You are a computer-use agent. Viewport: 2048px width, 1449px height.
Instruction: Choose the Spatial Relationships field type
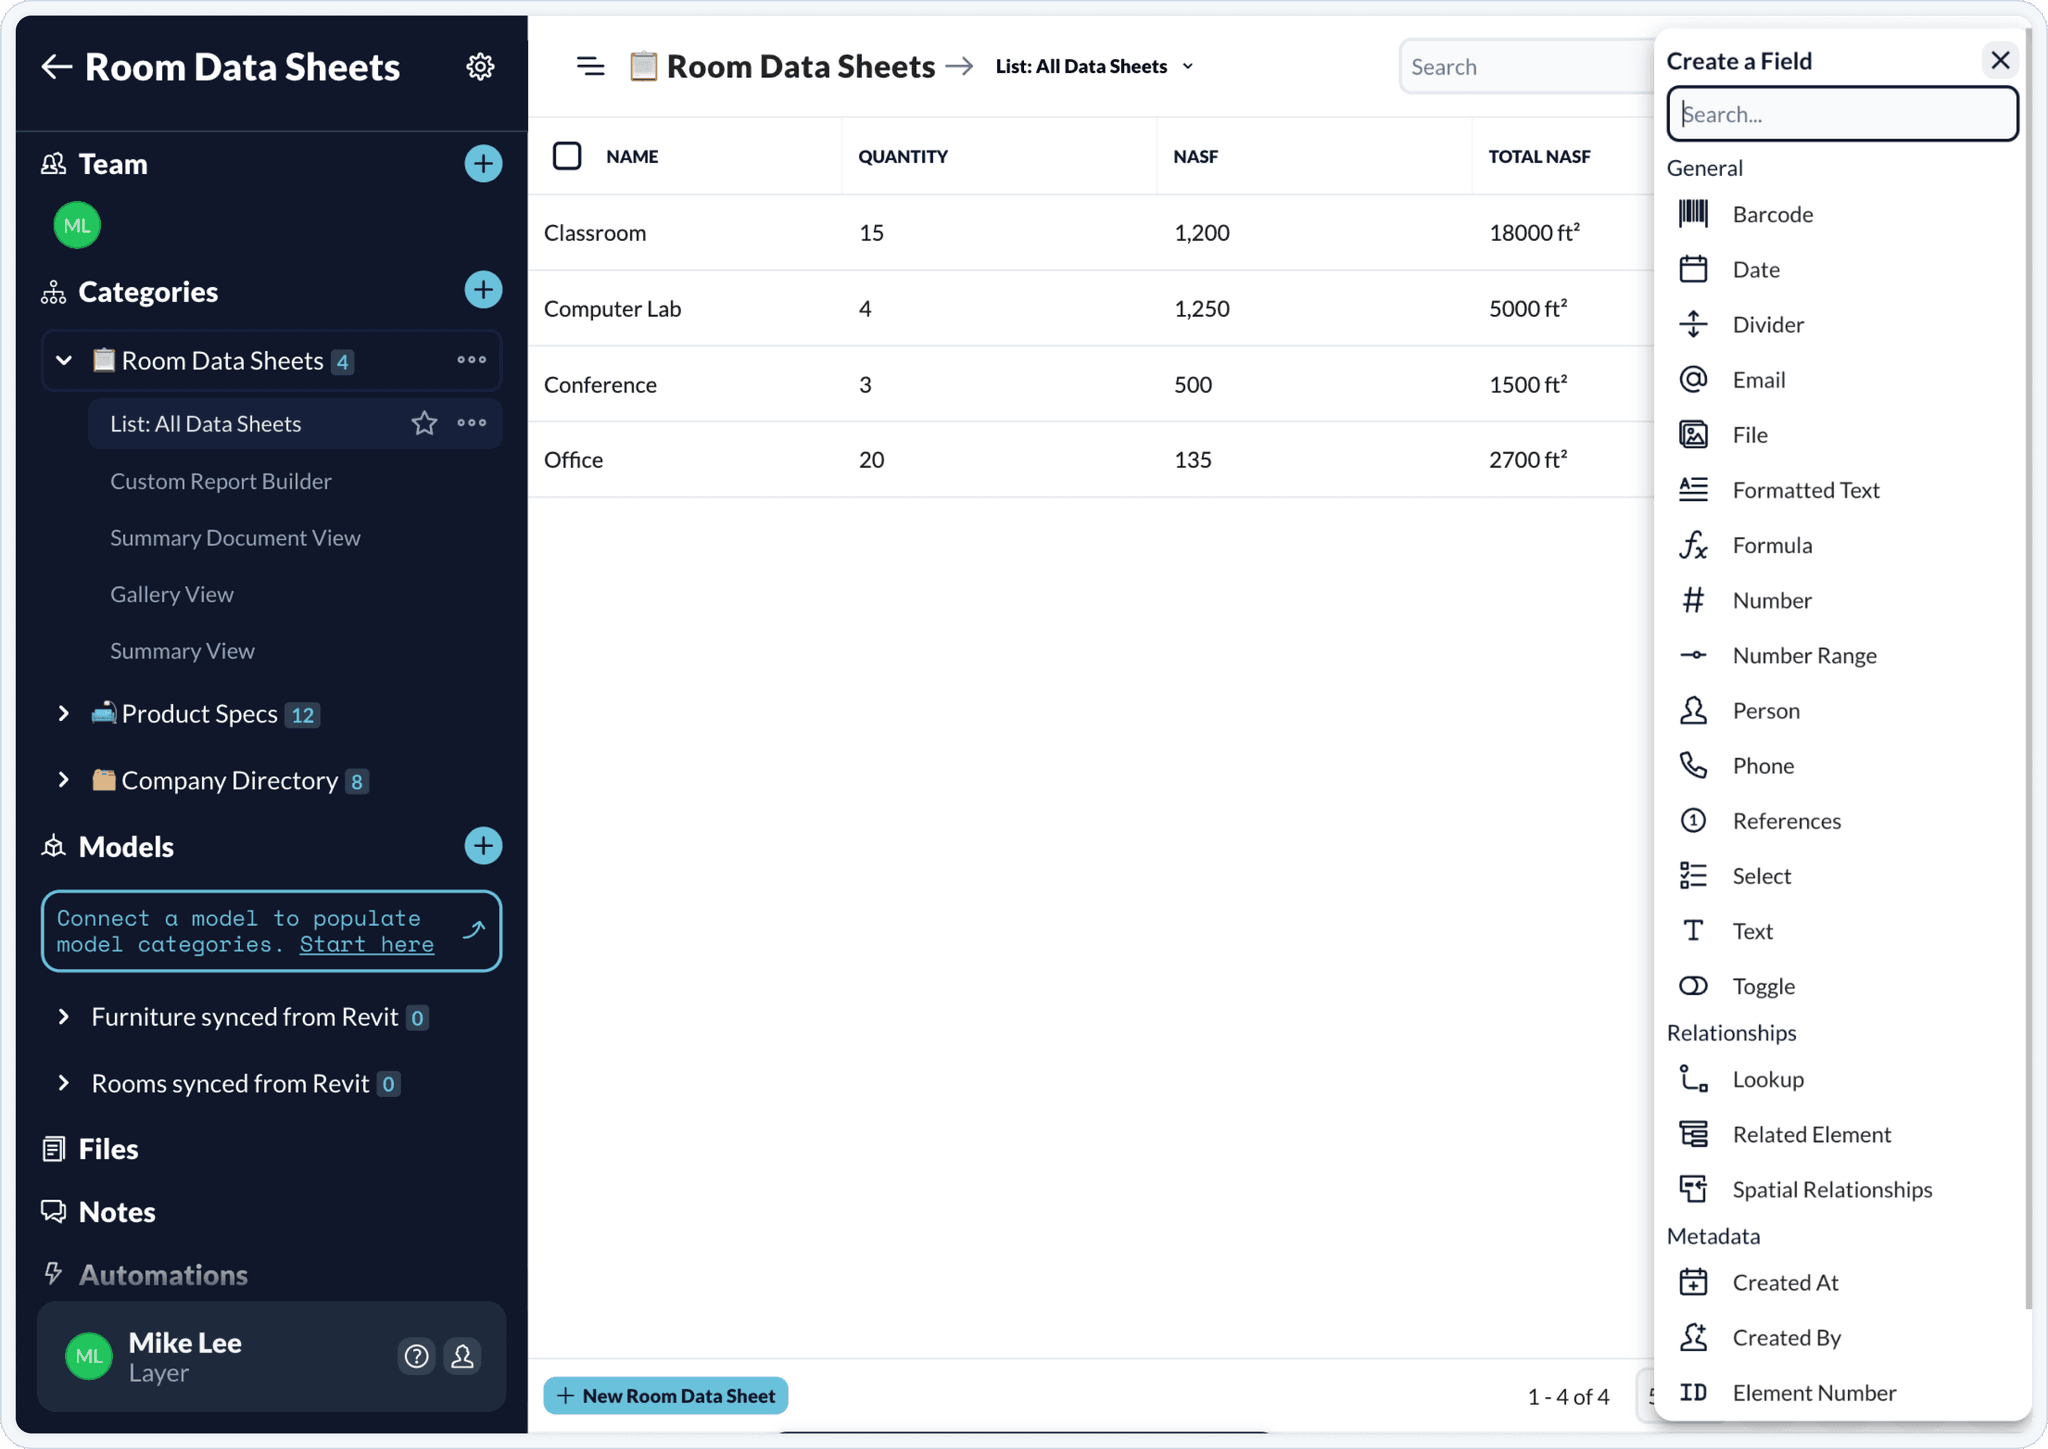[x=1832, y=1189]
